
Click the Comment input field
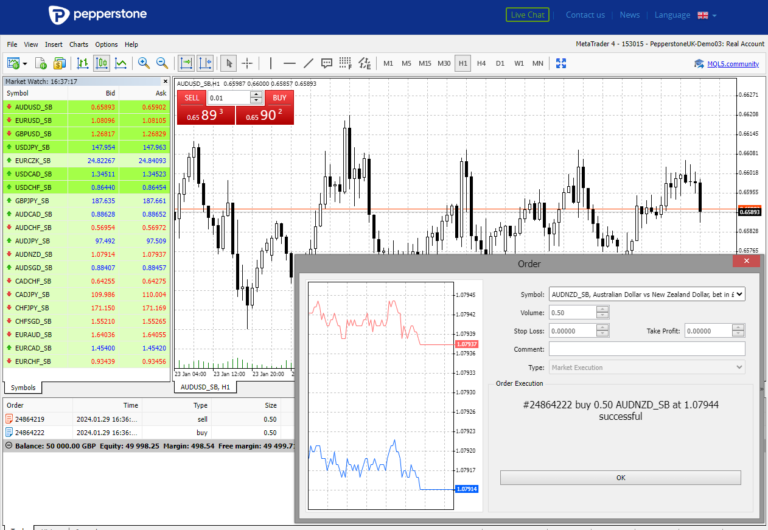[x=647, y=349]
